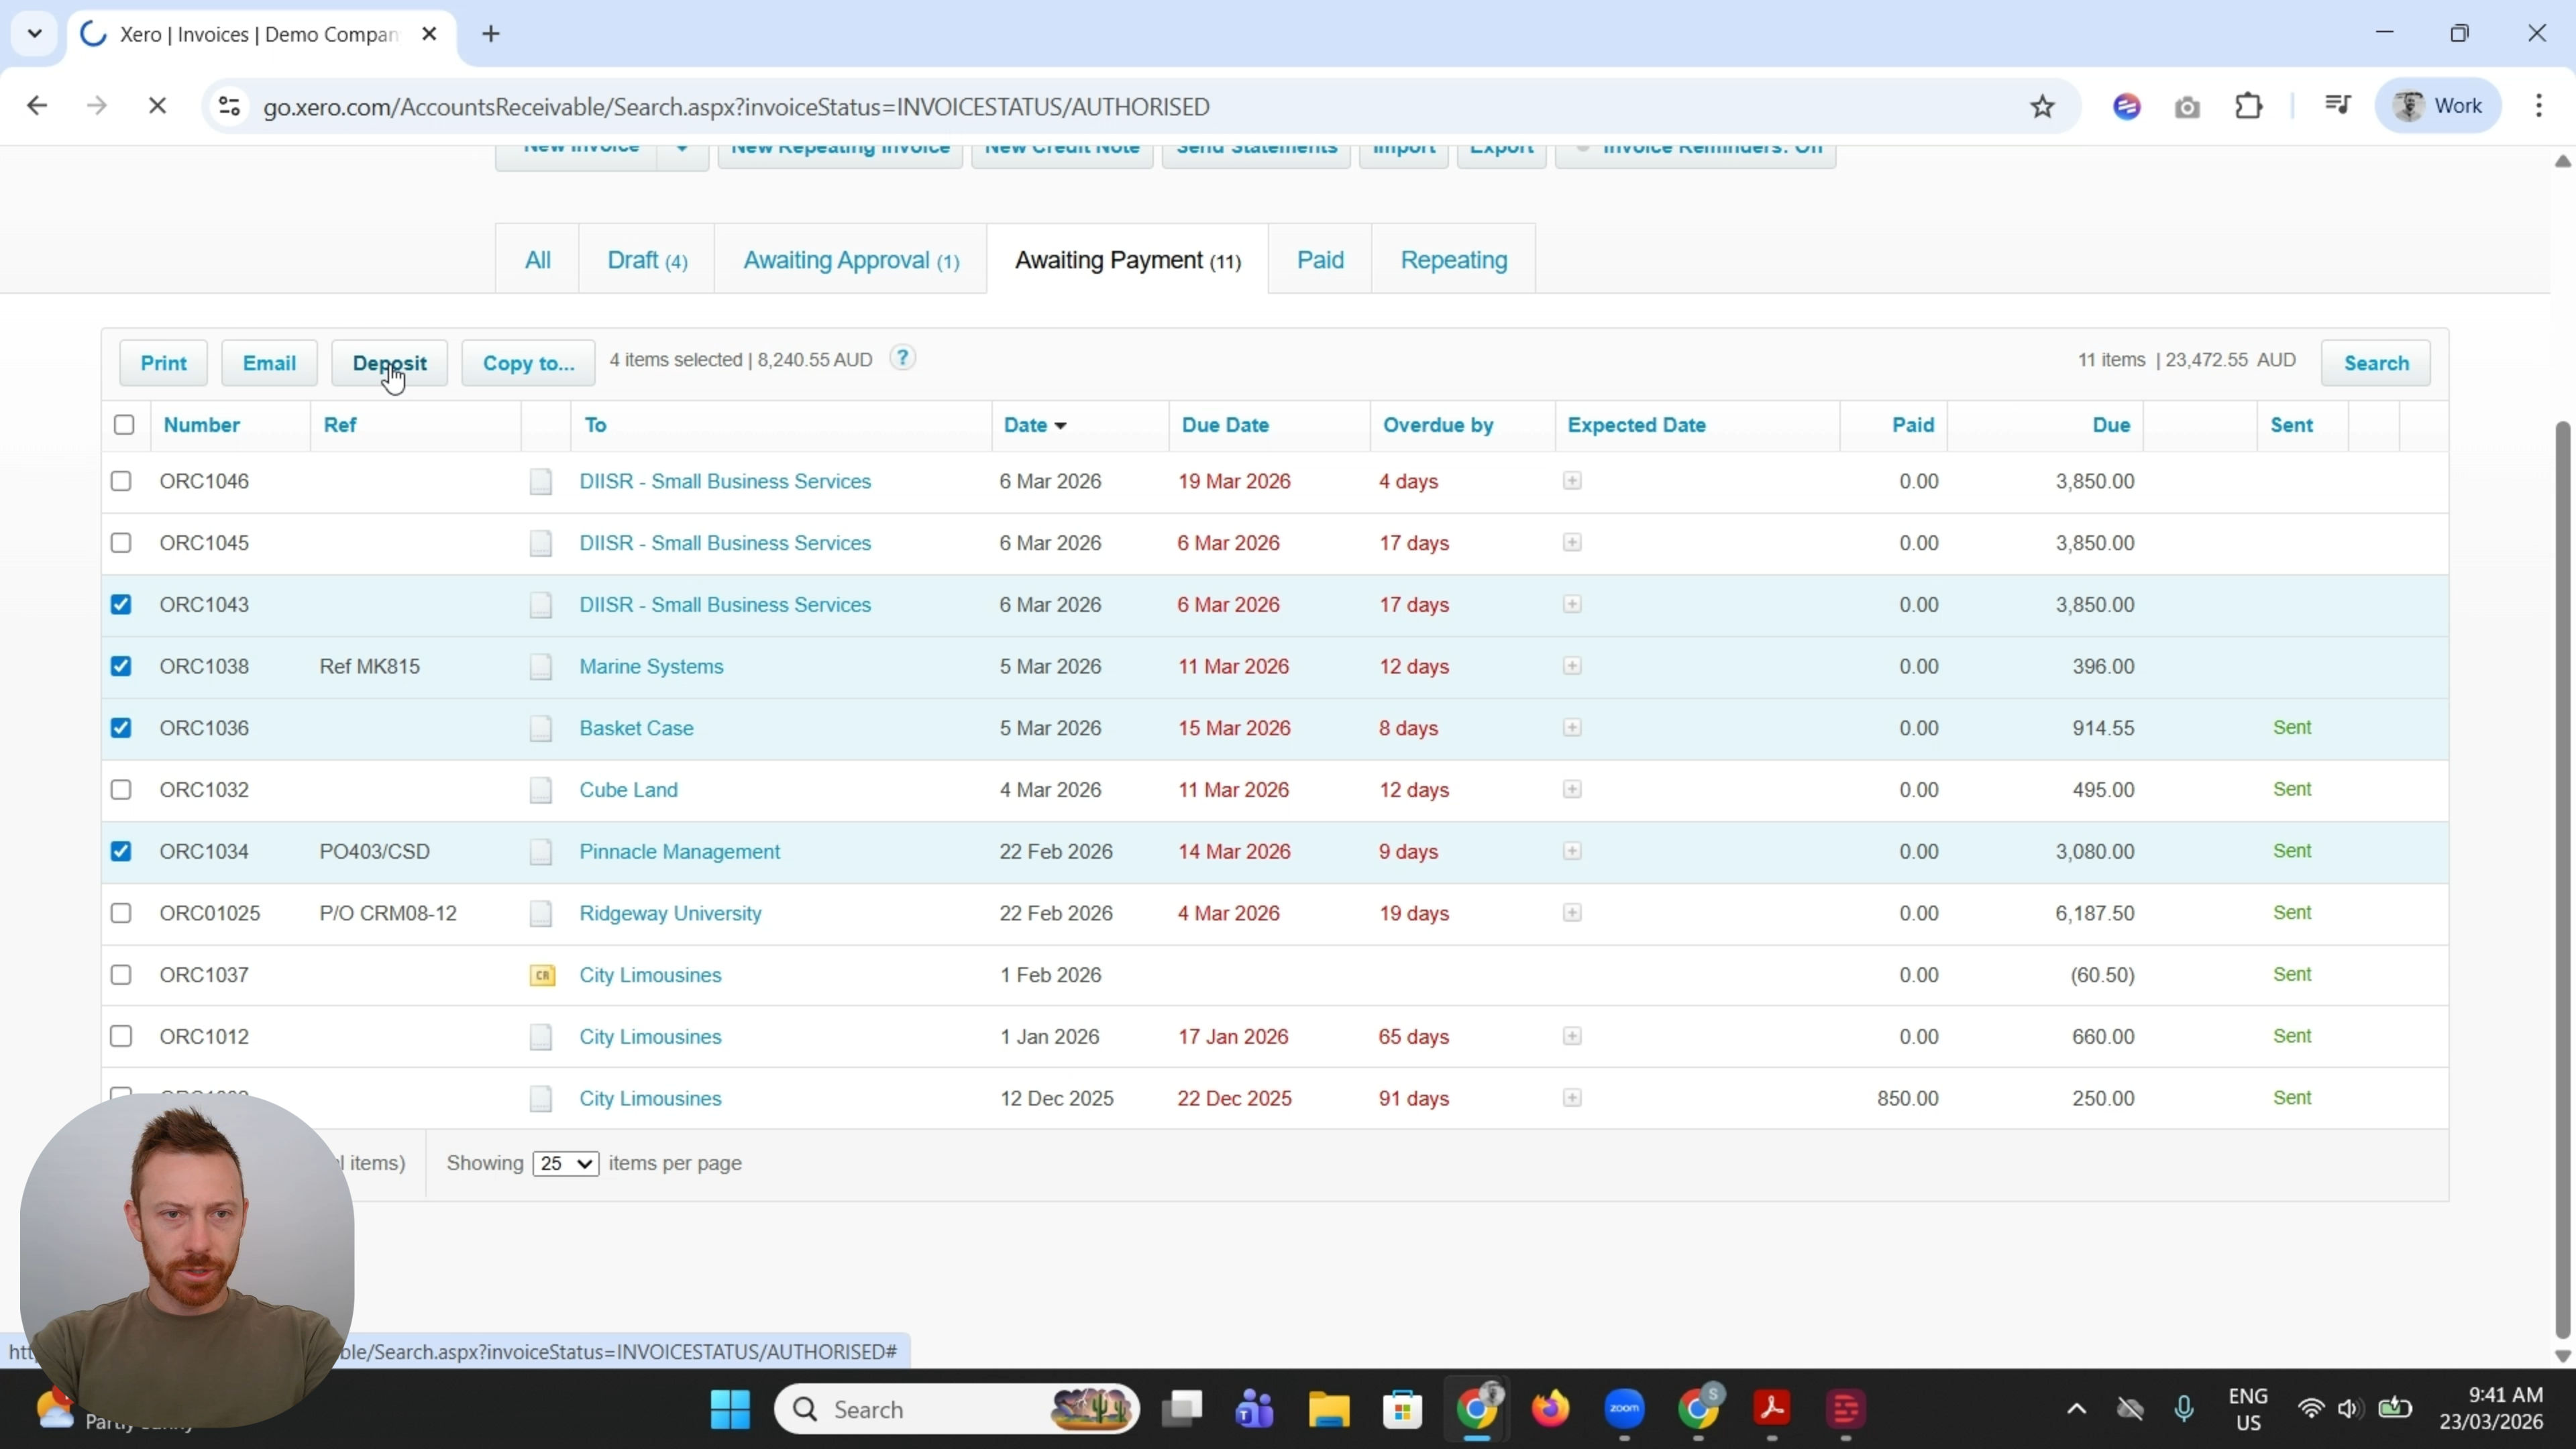Image resolution: width=2576 pixels, height=1449 pixels.
Task: Open the help question-mark icon beside selected total
Action: coord(902,358)
